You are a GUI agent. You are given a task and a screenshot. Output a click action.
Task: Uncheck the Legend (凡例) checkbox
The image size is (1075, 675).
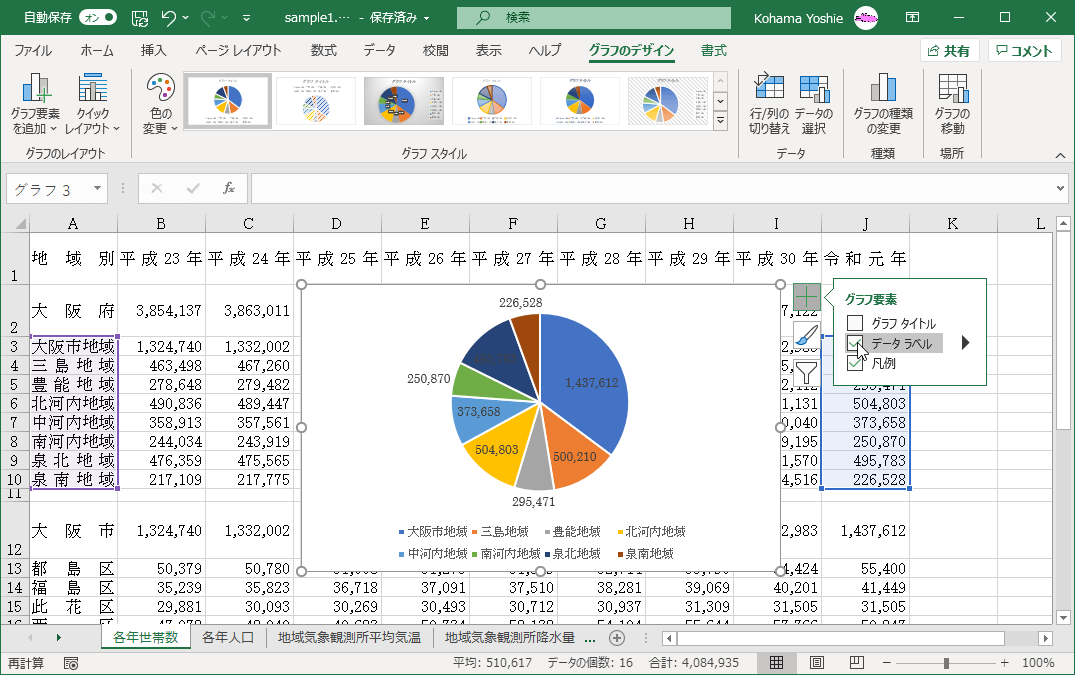854,363
